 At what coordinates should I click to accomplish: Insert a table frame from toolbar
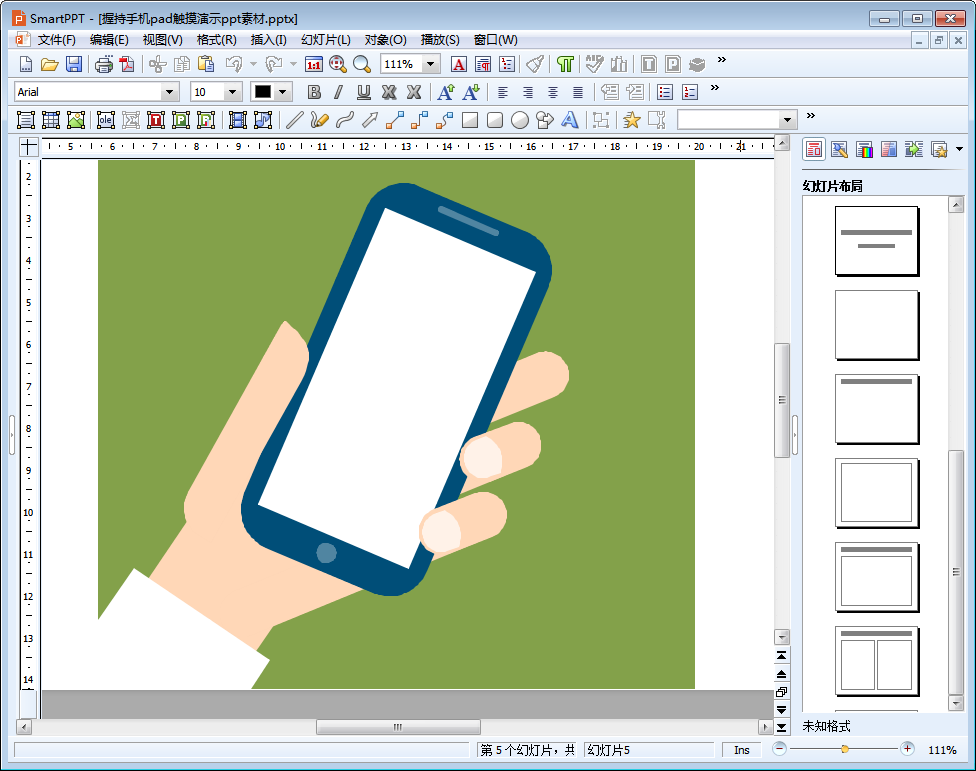pyautogui.click(x=50, y=119)
